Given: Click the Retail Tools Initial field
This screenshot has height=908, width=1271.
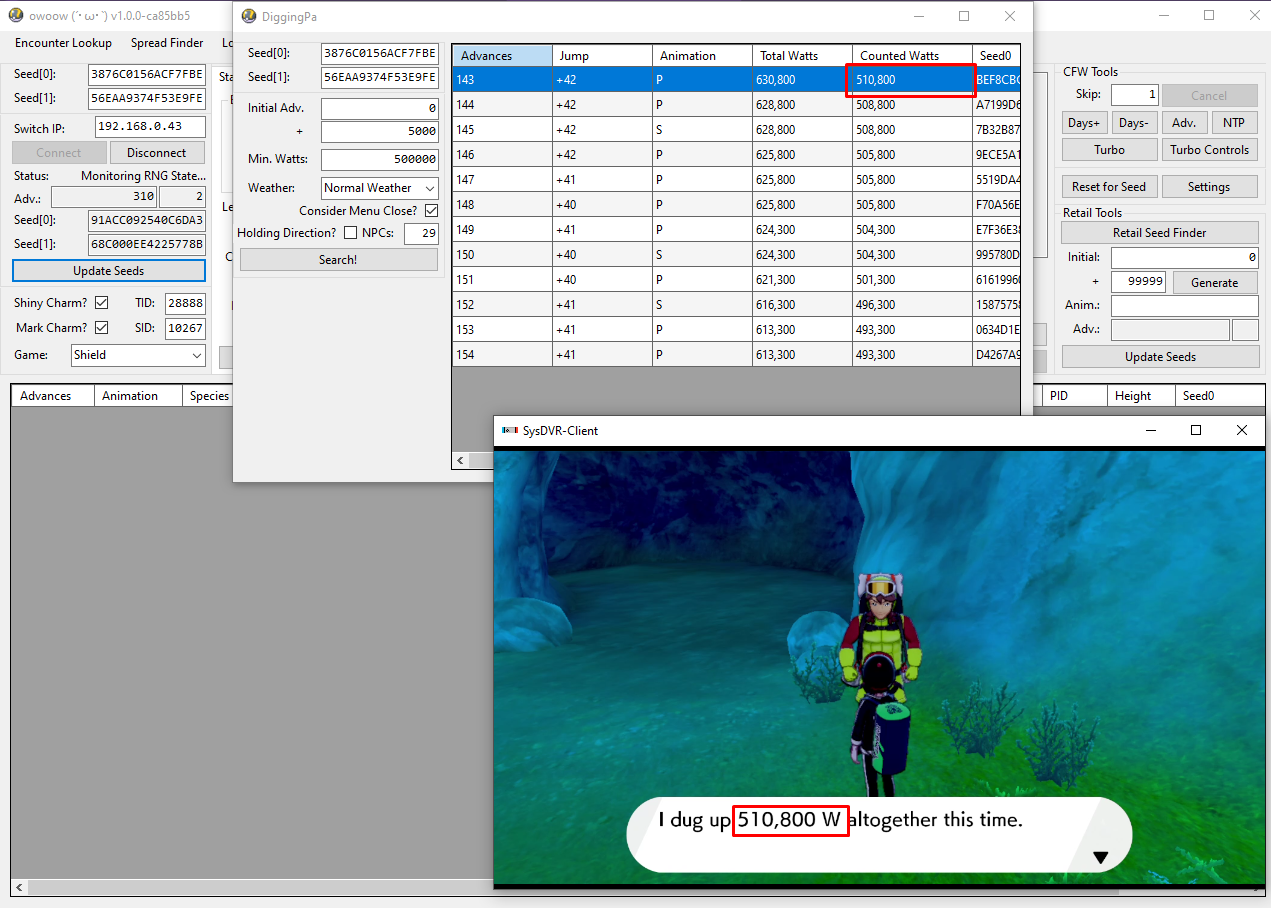Looking at the screenshot, I should point(1185,258).
